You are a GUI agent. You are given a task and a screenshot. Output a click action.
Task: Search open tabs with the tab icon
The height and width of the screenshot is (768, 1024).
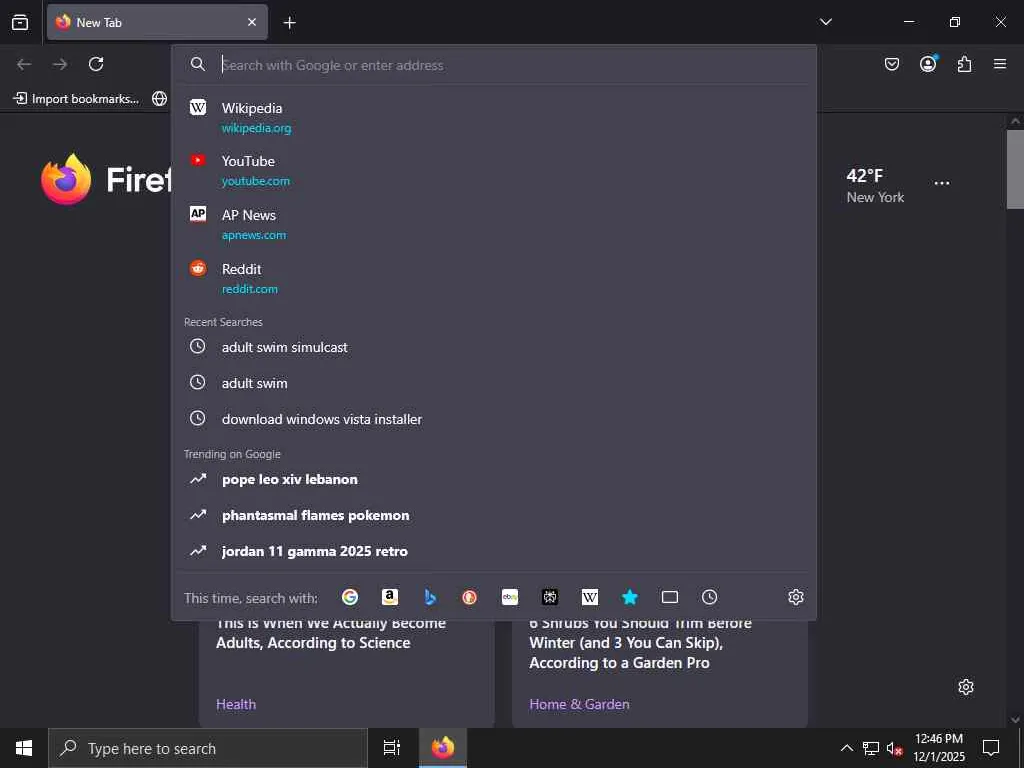click(x=670, y=597)
